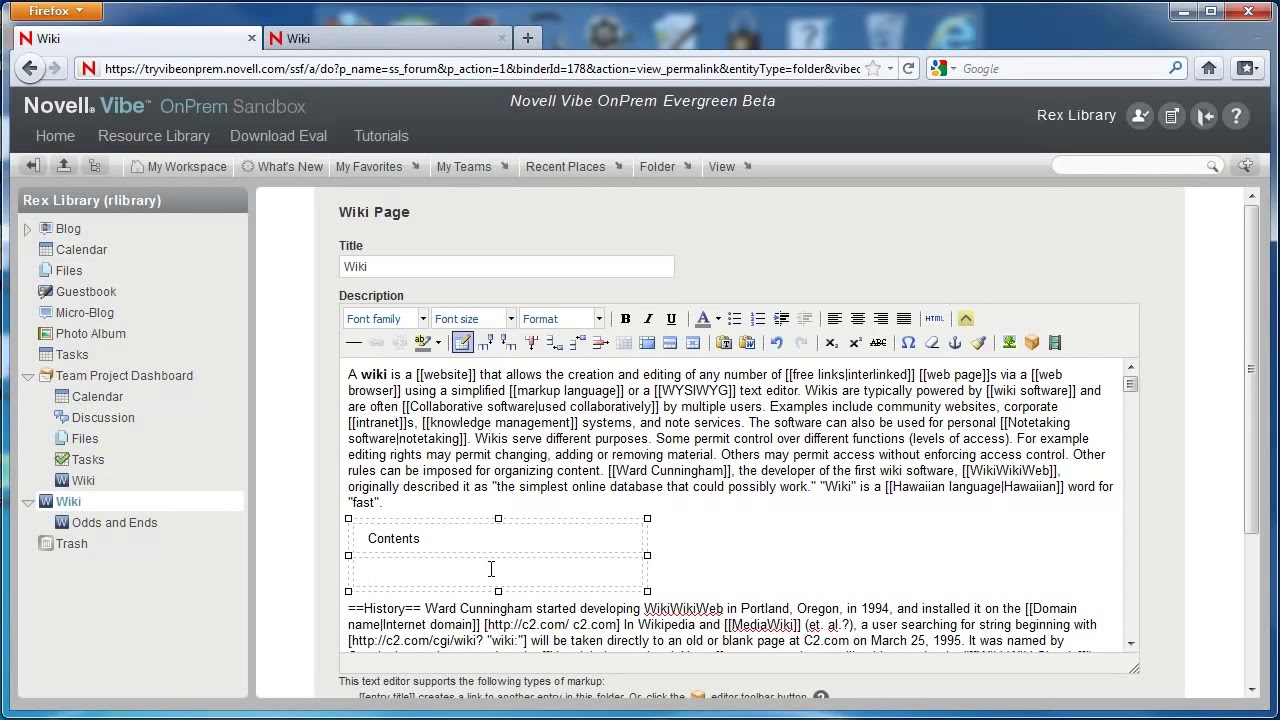Toggle underline formatting in the editor
The width and height of the screenshot is (1280, 720).
671,319
